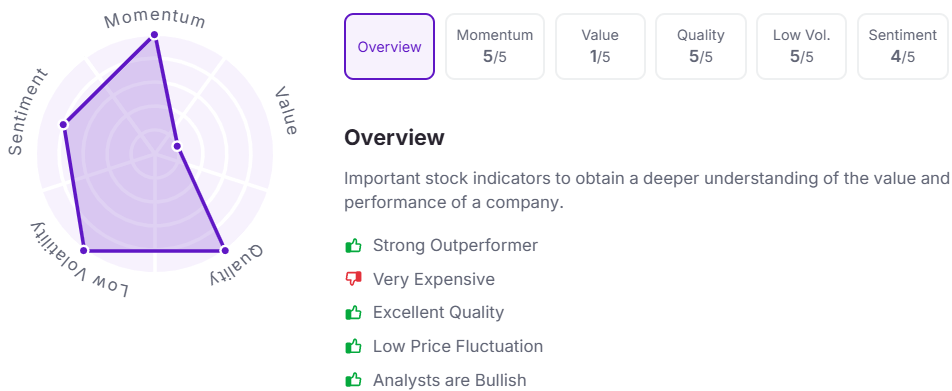Click thumbs-up icon beside Excellent Quality
The height and width of the screenshot is (391, 952).
353,313
